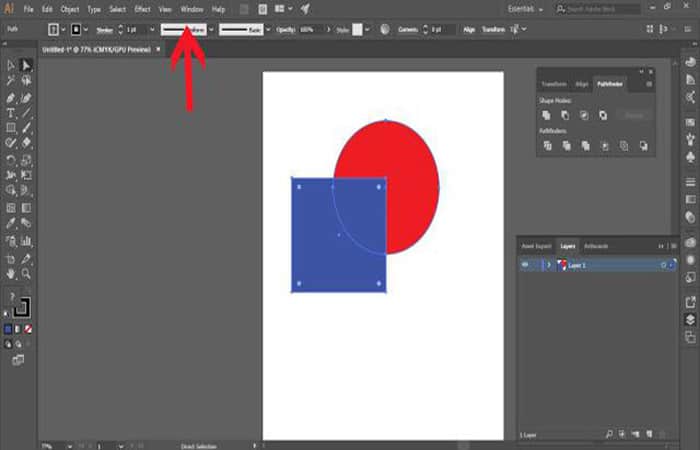700x450 pixels.
Task: Click the Align link in control bar
Action: [x=469, y=29]
